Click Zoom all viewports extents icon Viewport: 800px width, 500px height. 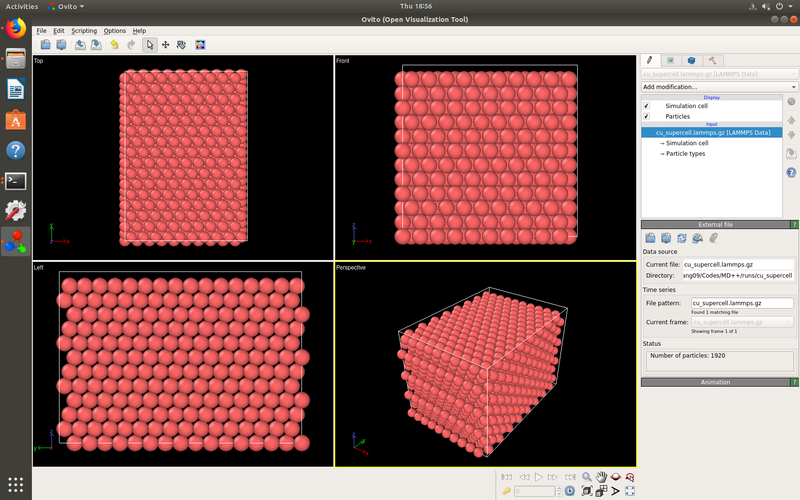pyautogui.click(x=601, y=491)
